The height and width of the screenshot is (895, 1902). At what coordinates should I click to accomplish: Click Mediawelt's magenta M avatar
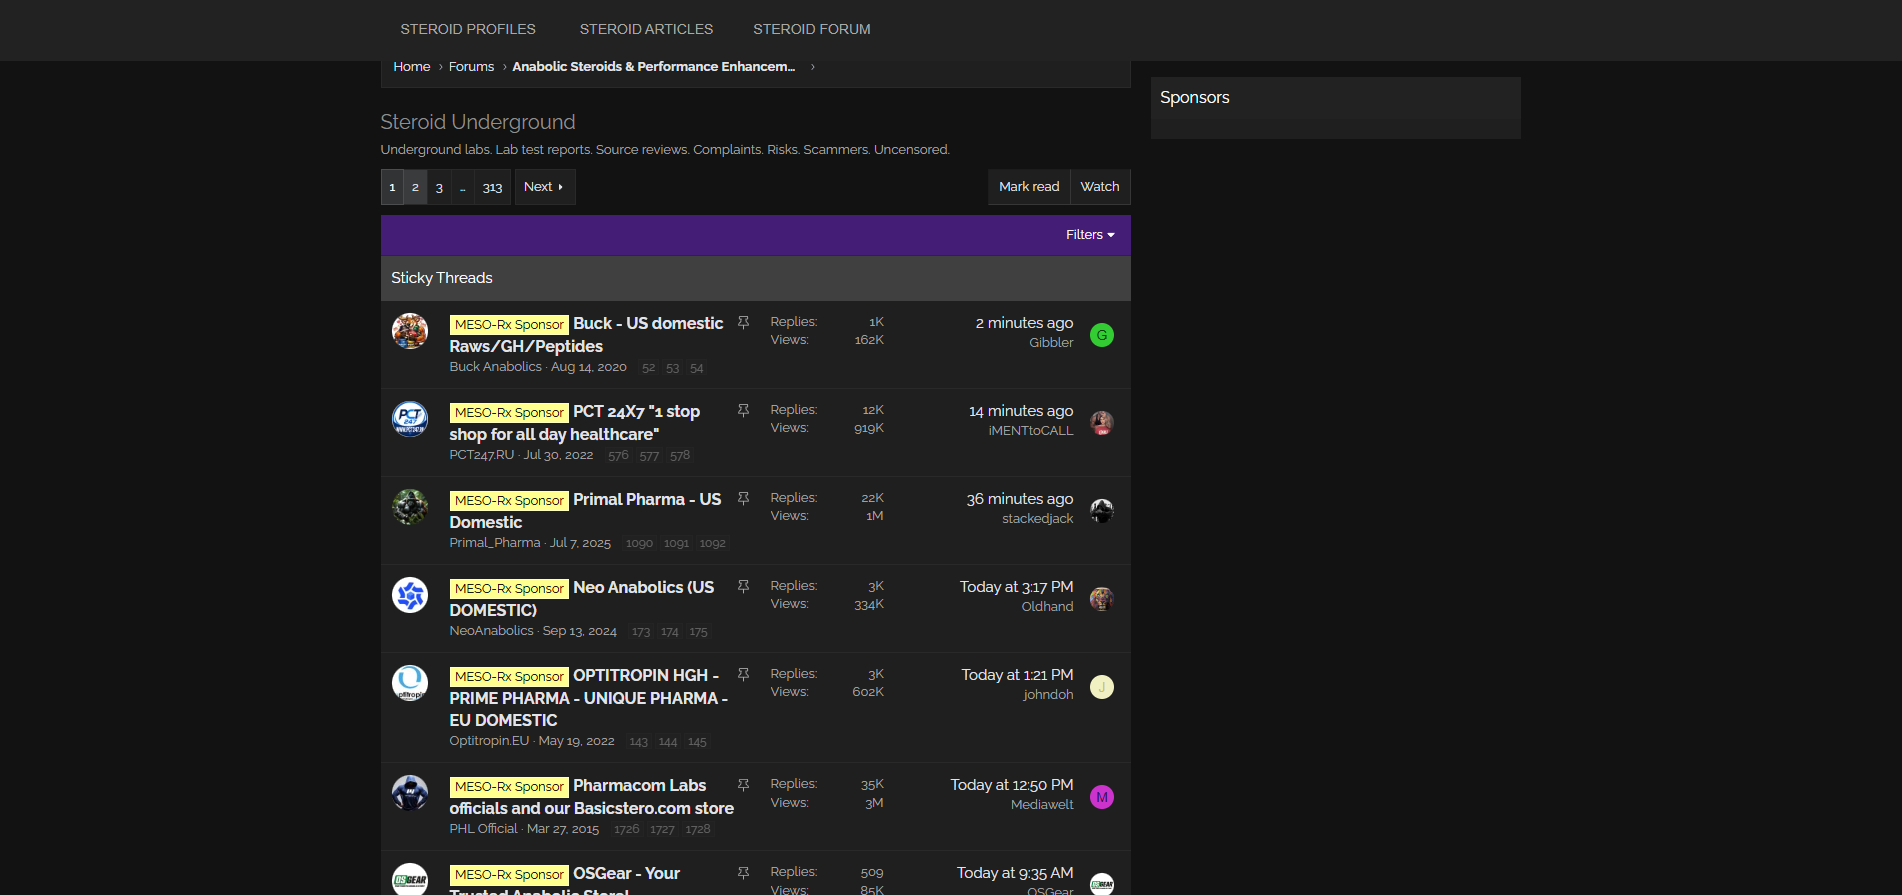[1102, 797]
